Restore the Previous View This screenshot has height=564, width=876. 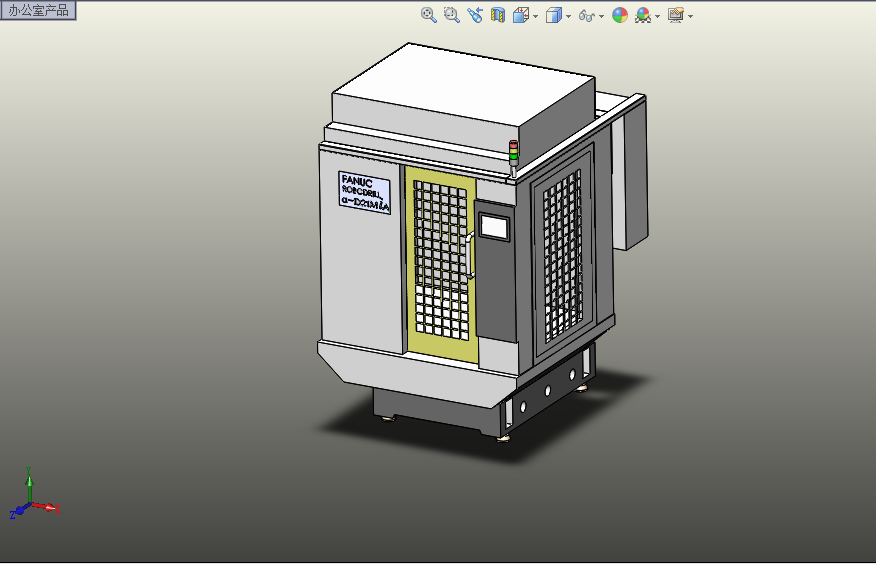click(x=475, y=15)
